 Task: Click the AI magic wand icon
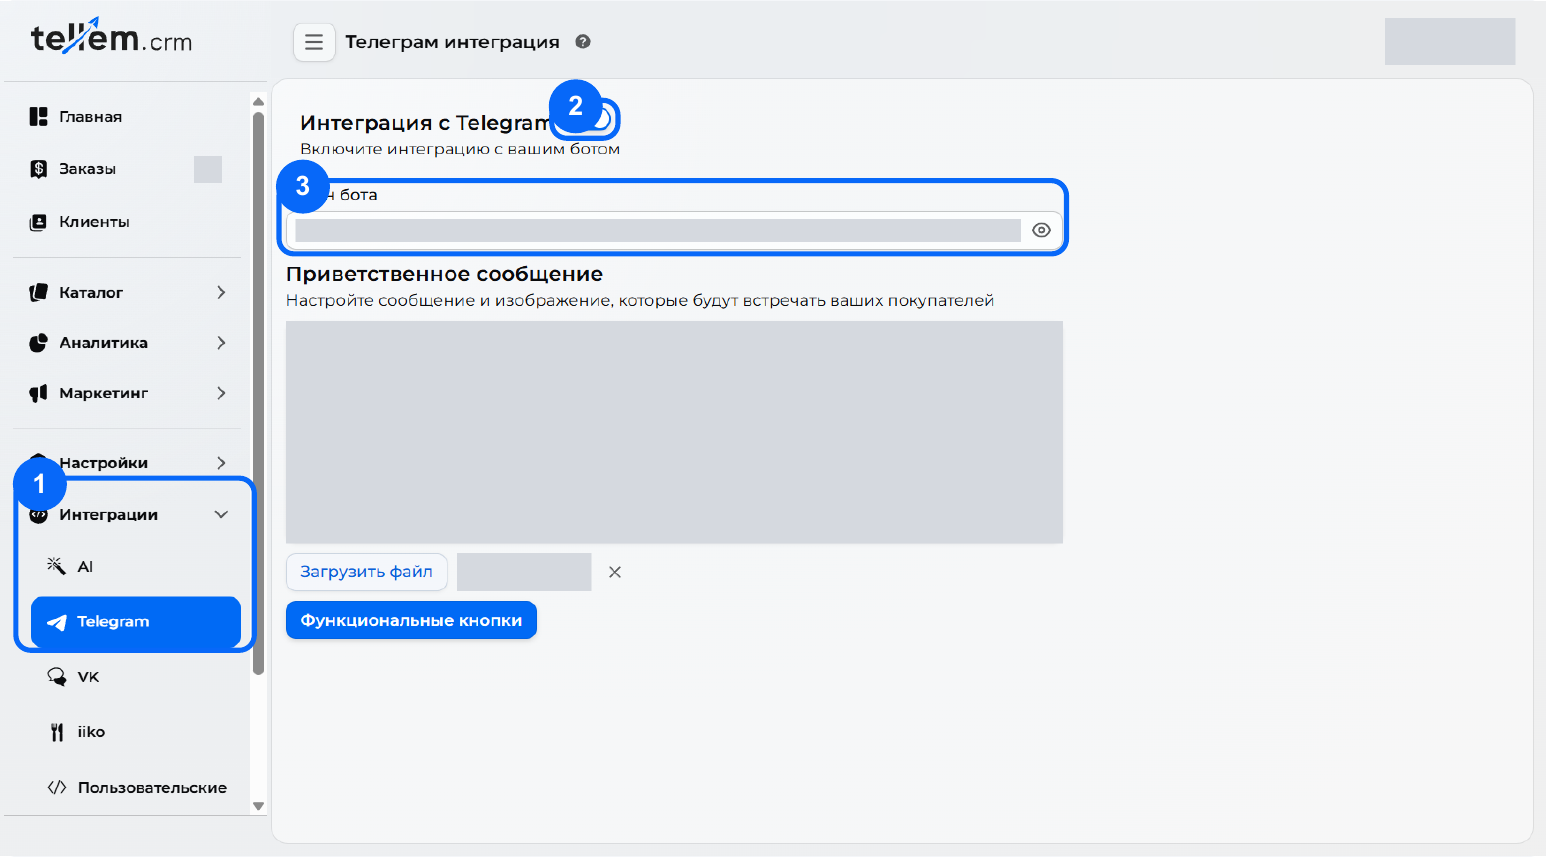click(x=56, y=566)
